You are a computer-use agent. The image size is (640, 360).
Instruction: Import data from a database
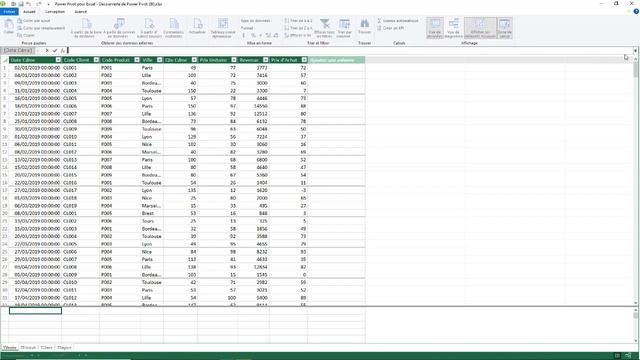pyautogui.click(x=86, y=28)
